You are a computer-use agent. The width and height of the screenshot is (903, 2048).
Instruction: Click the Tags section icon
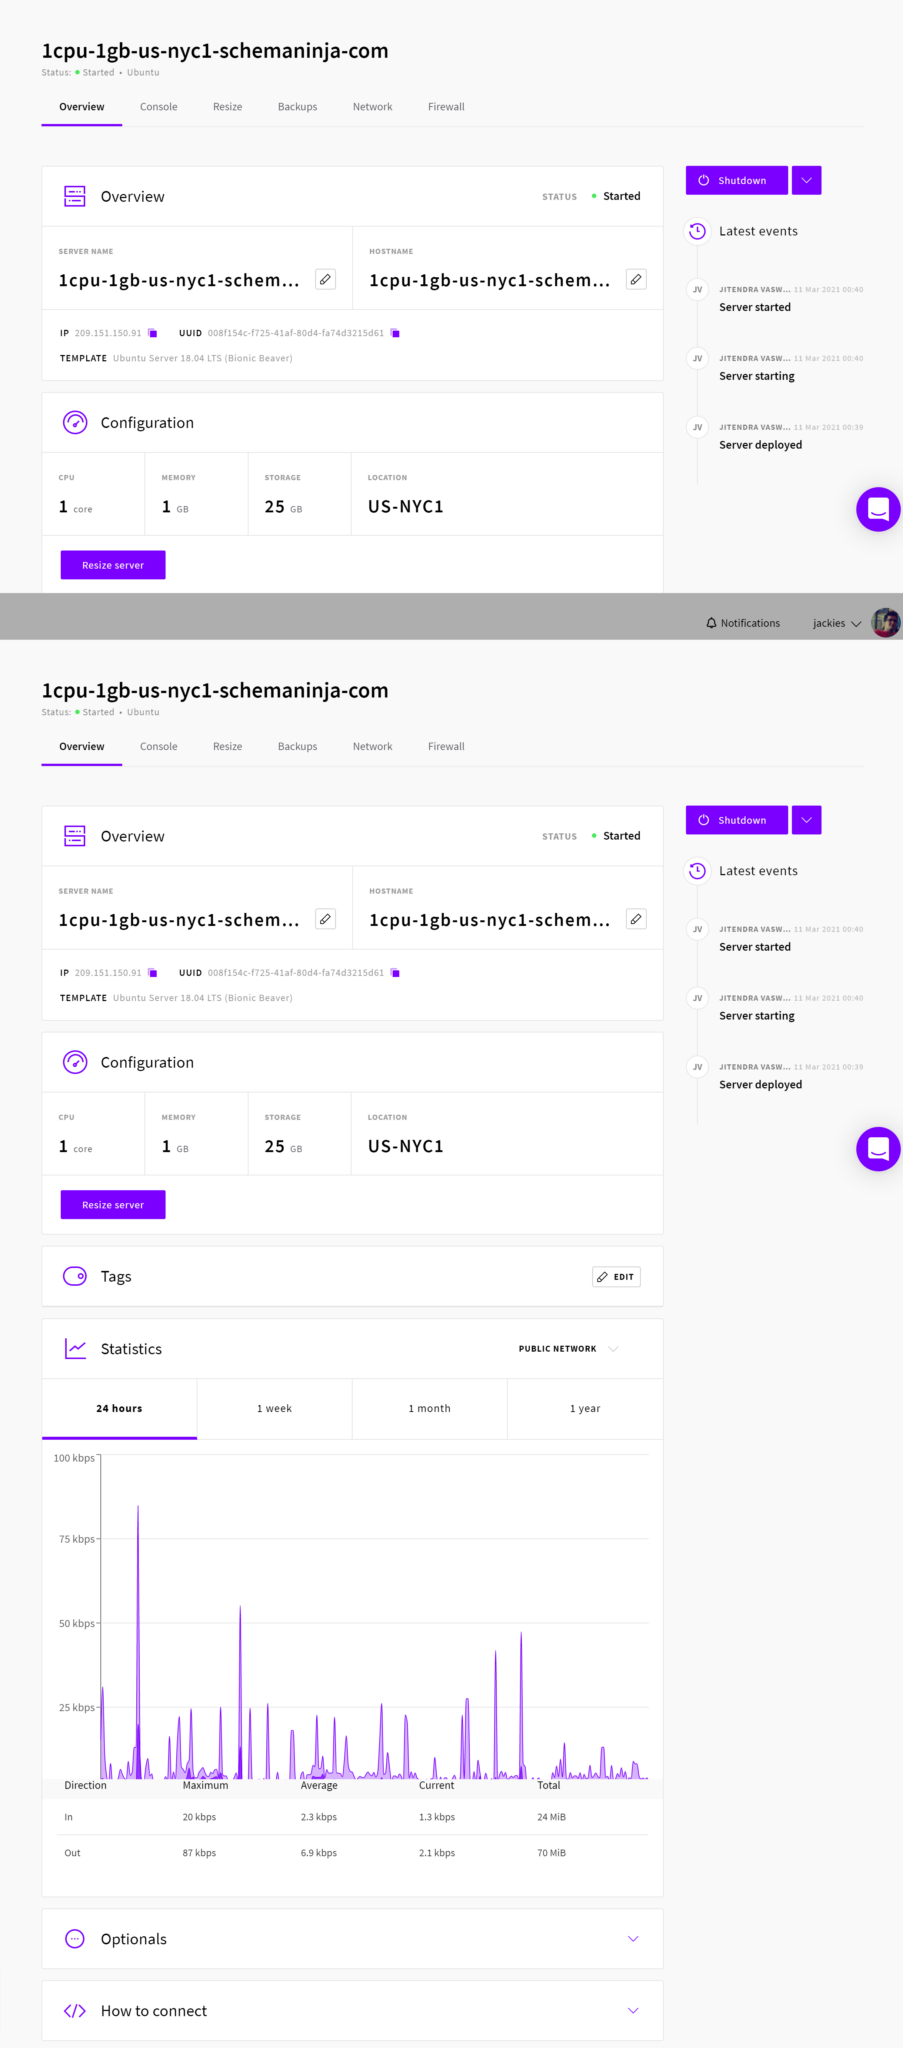75,1276
